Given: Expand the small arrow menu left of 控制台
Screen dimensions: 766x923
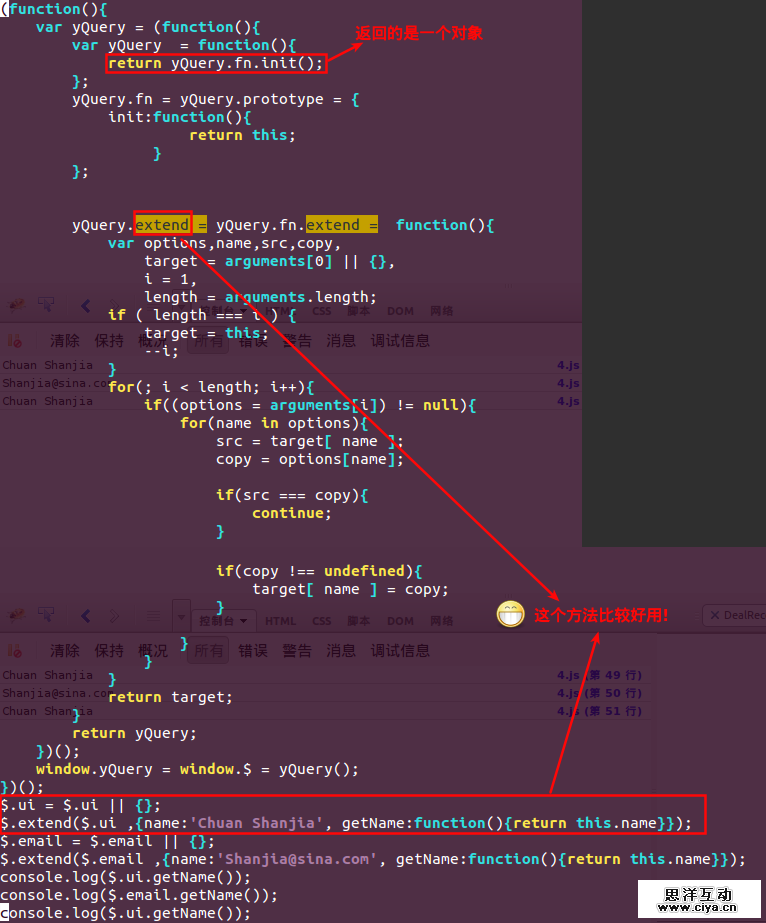Looking at the screenshot, I should pyautogui.click(x=181, y=616).
